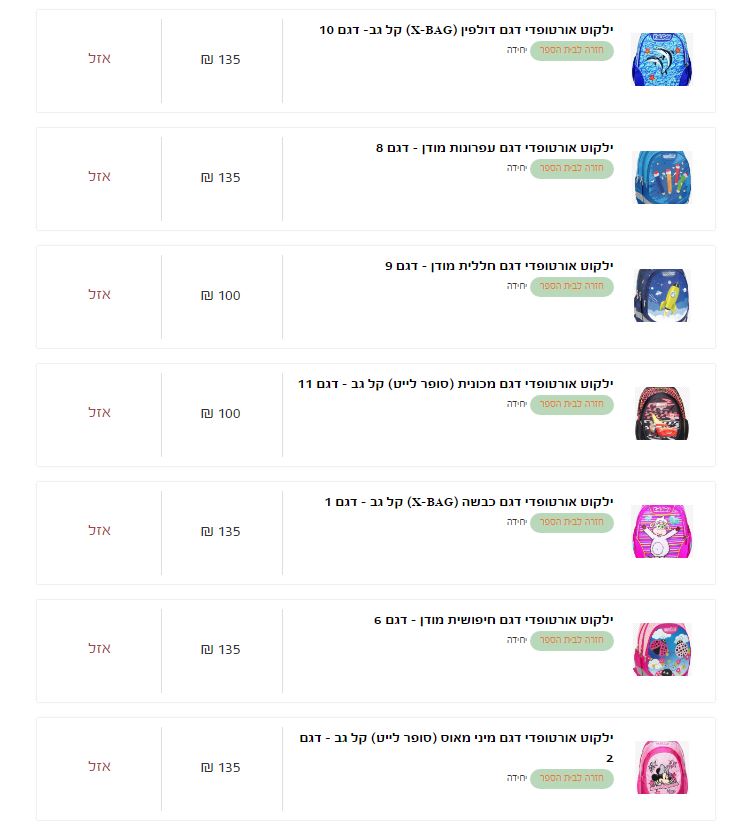Open the מכונית סופר לייט דגם 11 product

tap(455, 384)
